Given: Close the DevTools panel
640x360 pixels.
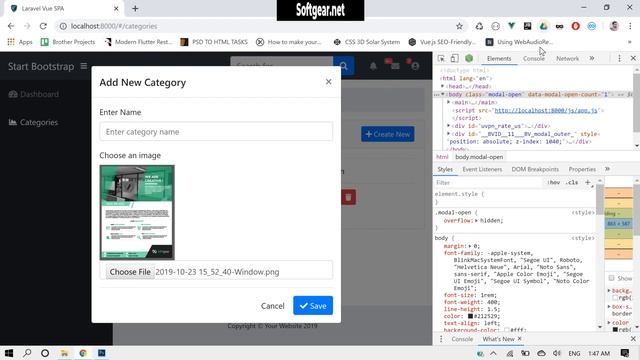Looking at the screenshot, I should (x=633, y=58).
